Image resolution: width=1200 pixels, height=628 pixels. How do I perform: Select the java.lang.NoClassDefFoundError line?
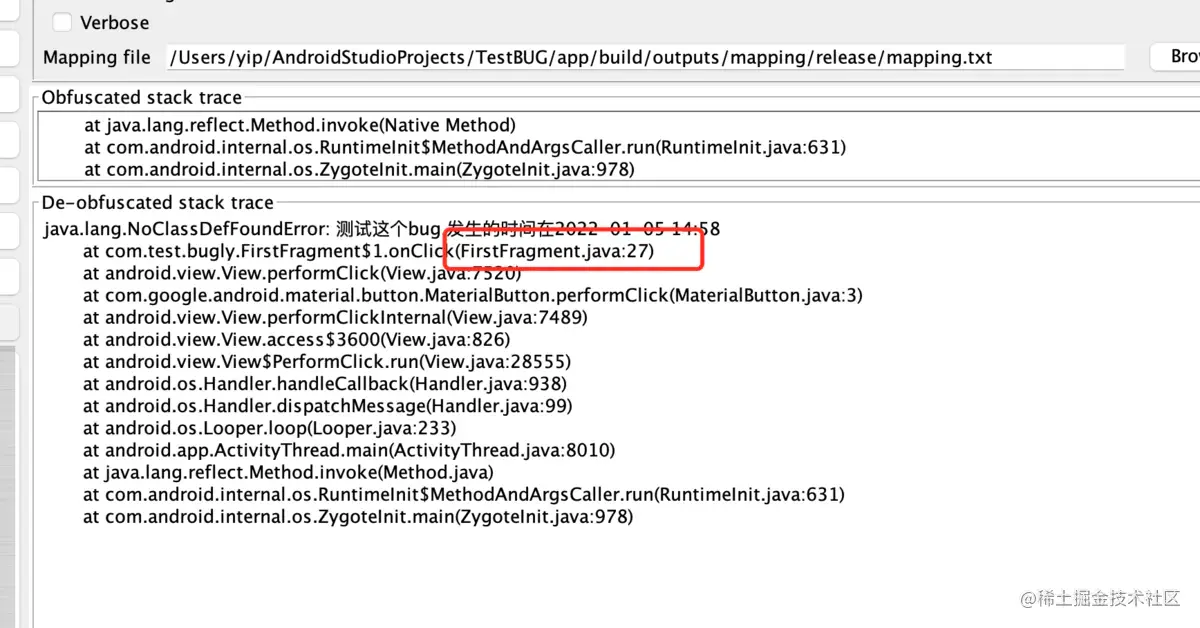point(382,229)
